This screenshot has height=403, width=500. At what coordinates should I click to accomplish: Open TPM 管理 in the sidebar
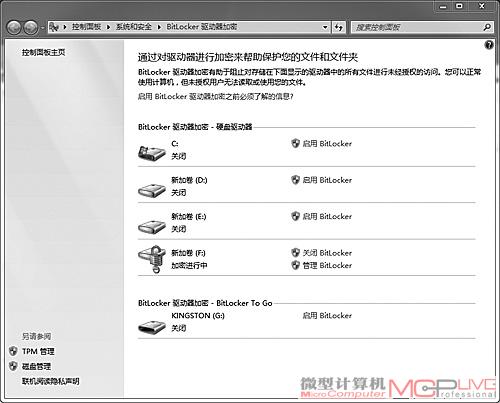pos(38,351)
